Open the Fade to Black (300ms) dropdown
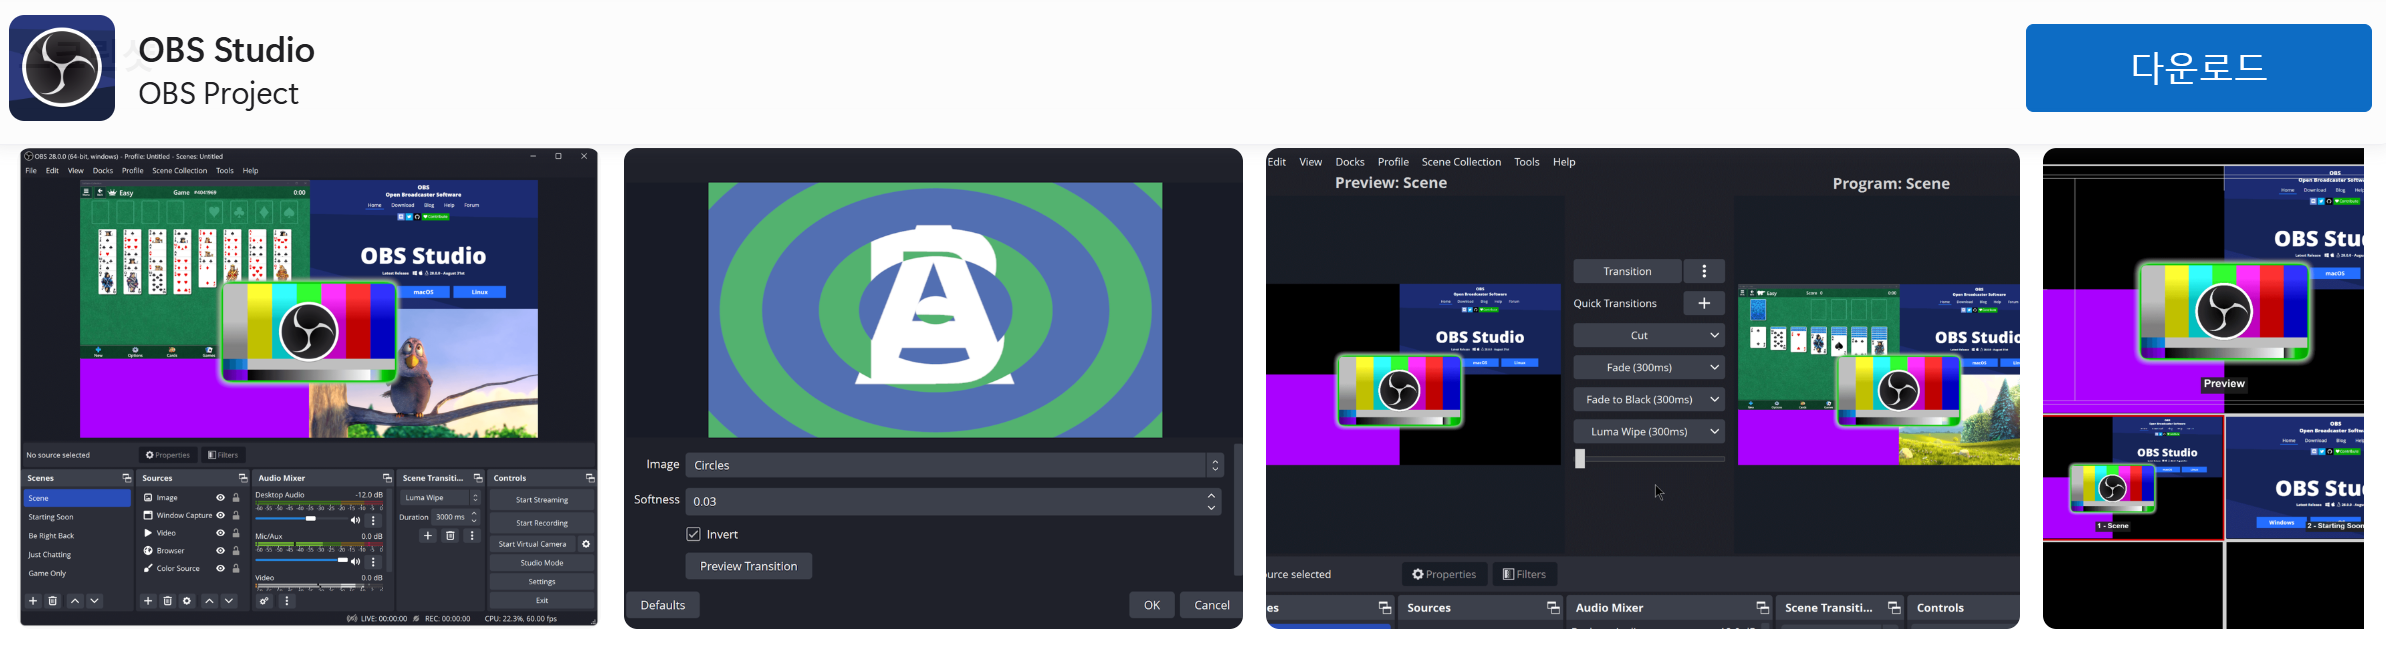 pyautogui.click(x=1648, y=399)
